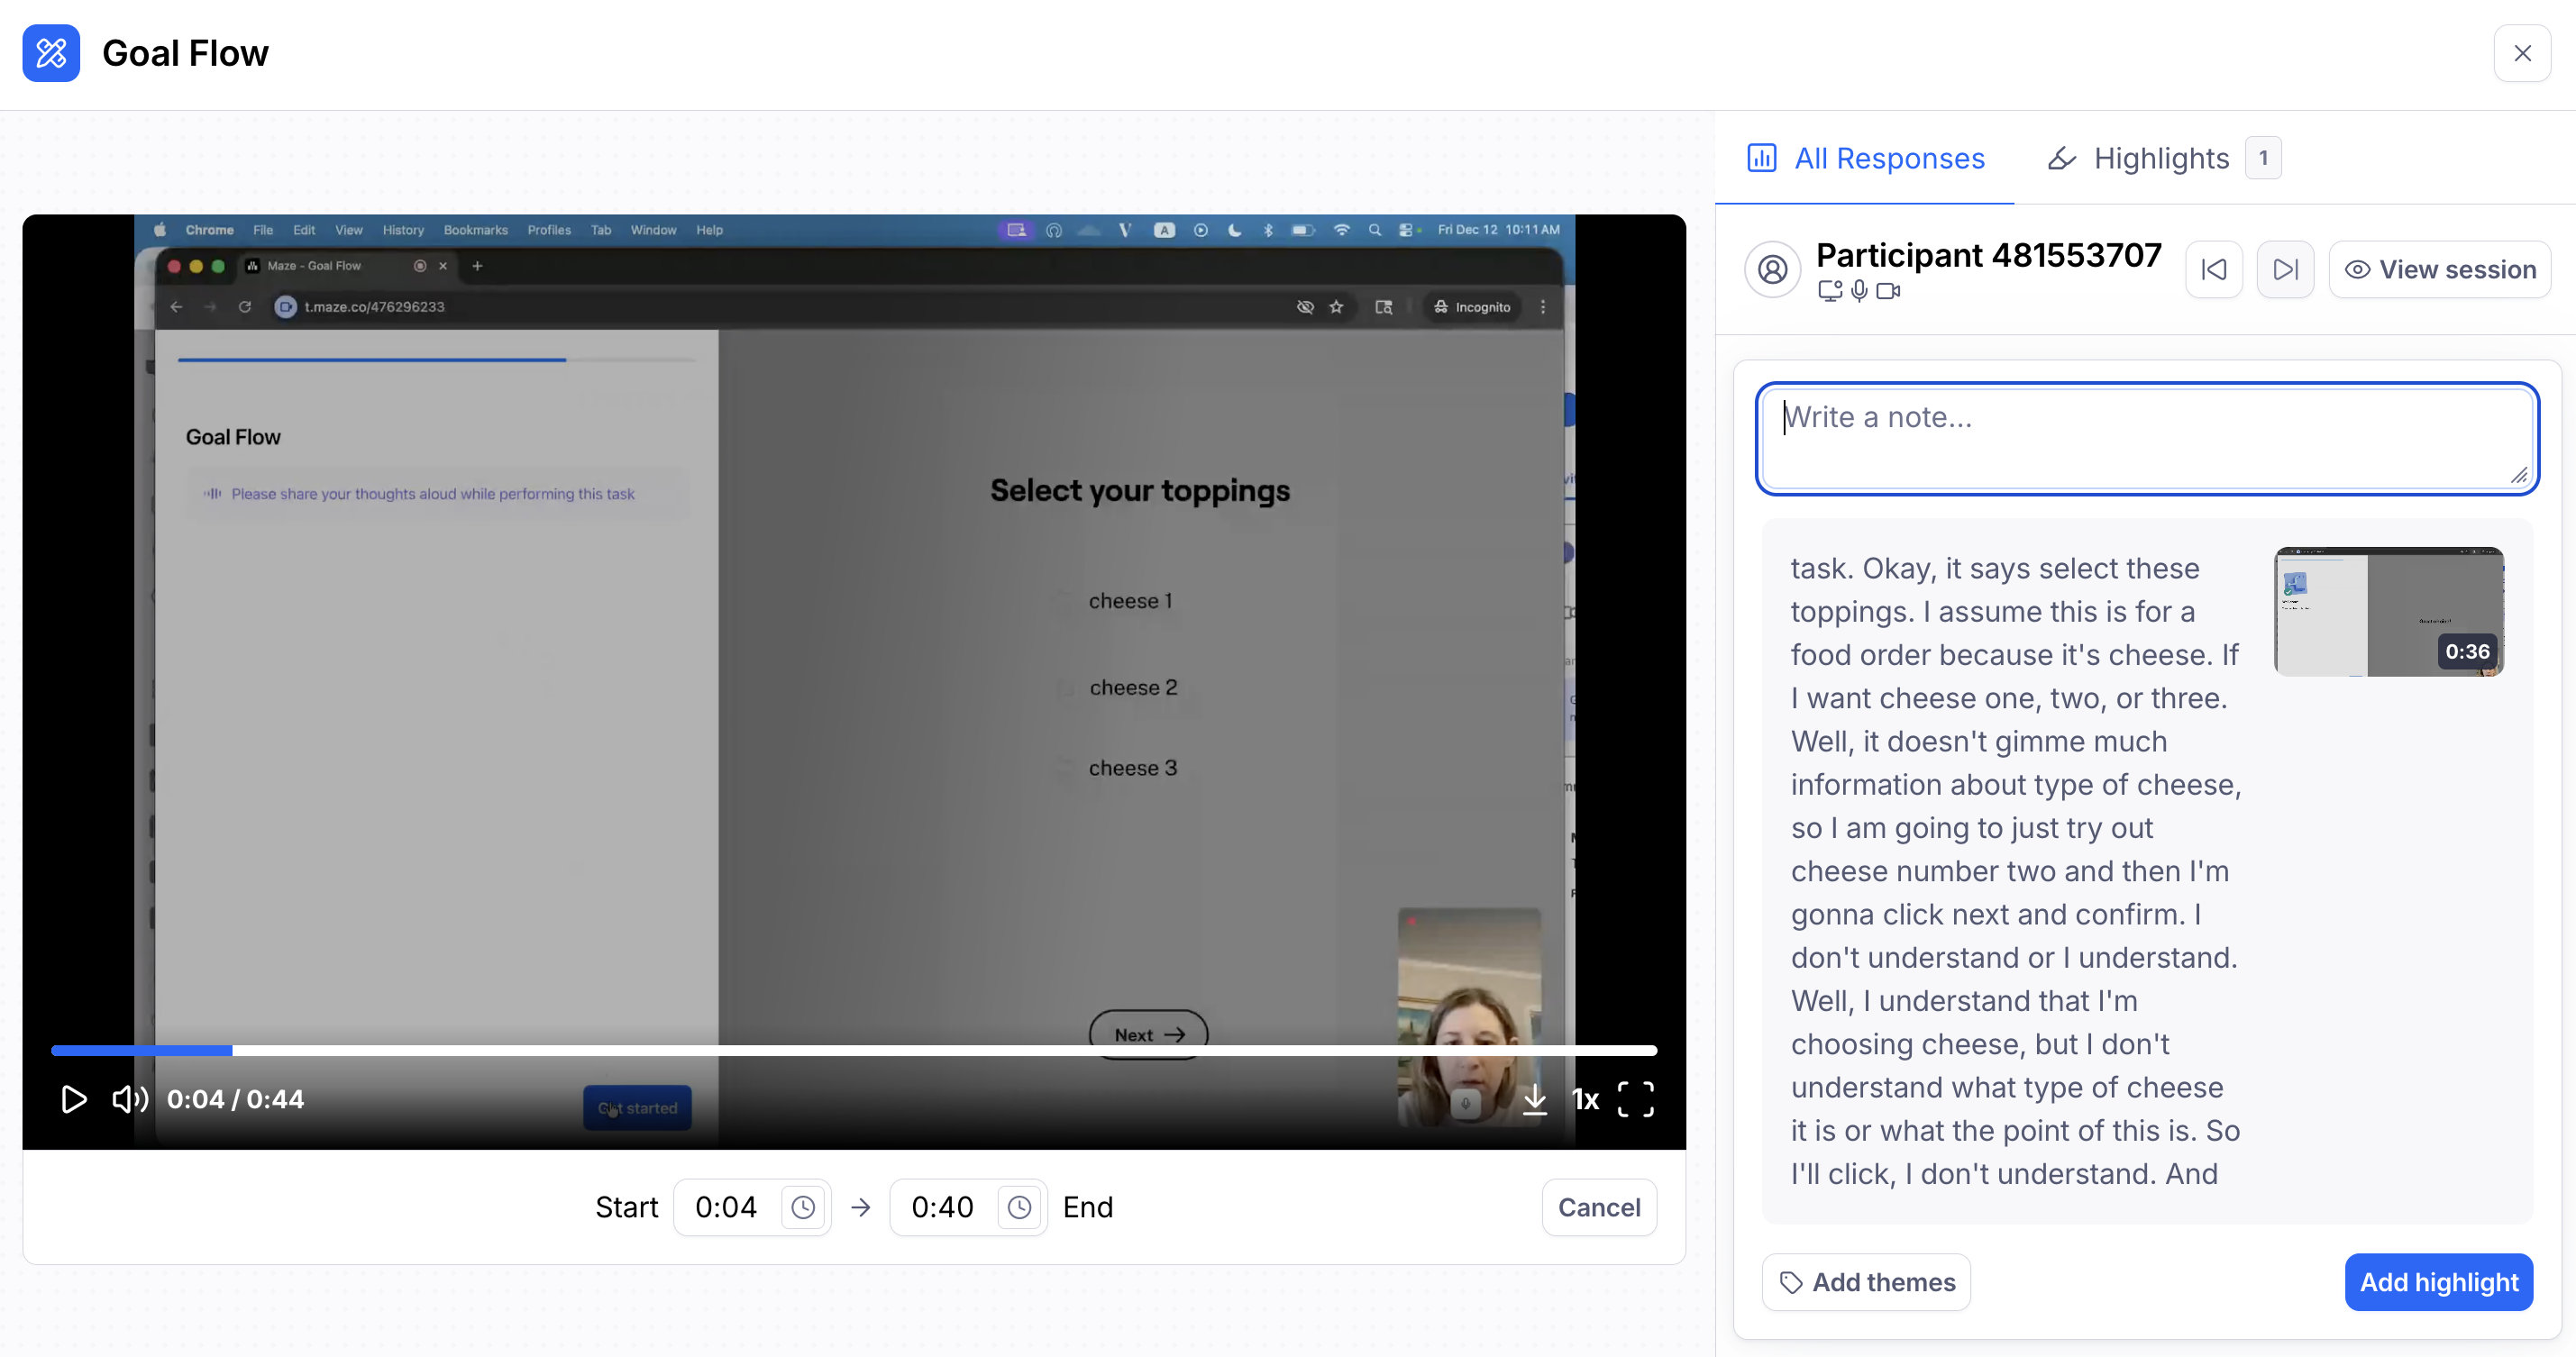Open the 1x playback speed menu

(x=1585, y=1099)
